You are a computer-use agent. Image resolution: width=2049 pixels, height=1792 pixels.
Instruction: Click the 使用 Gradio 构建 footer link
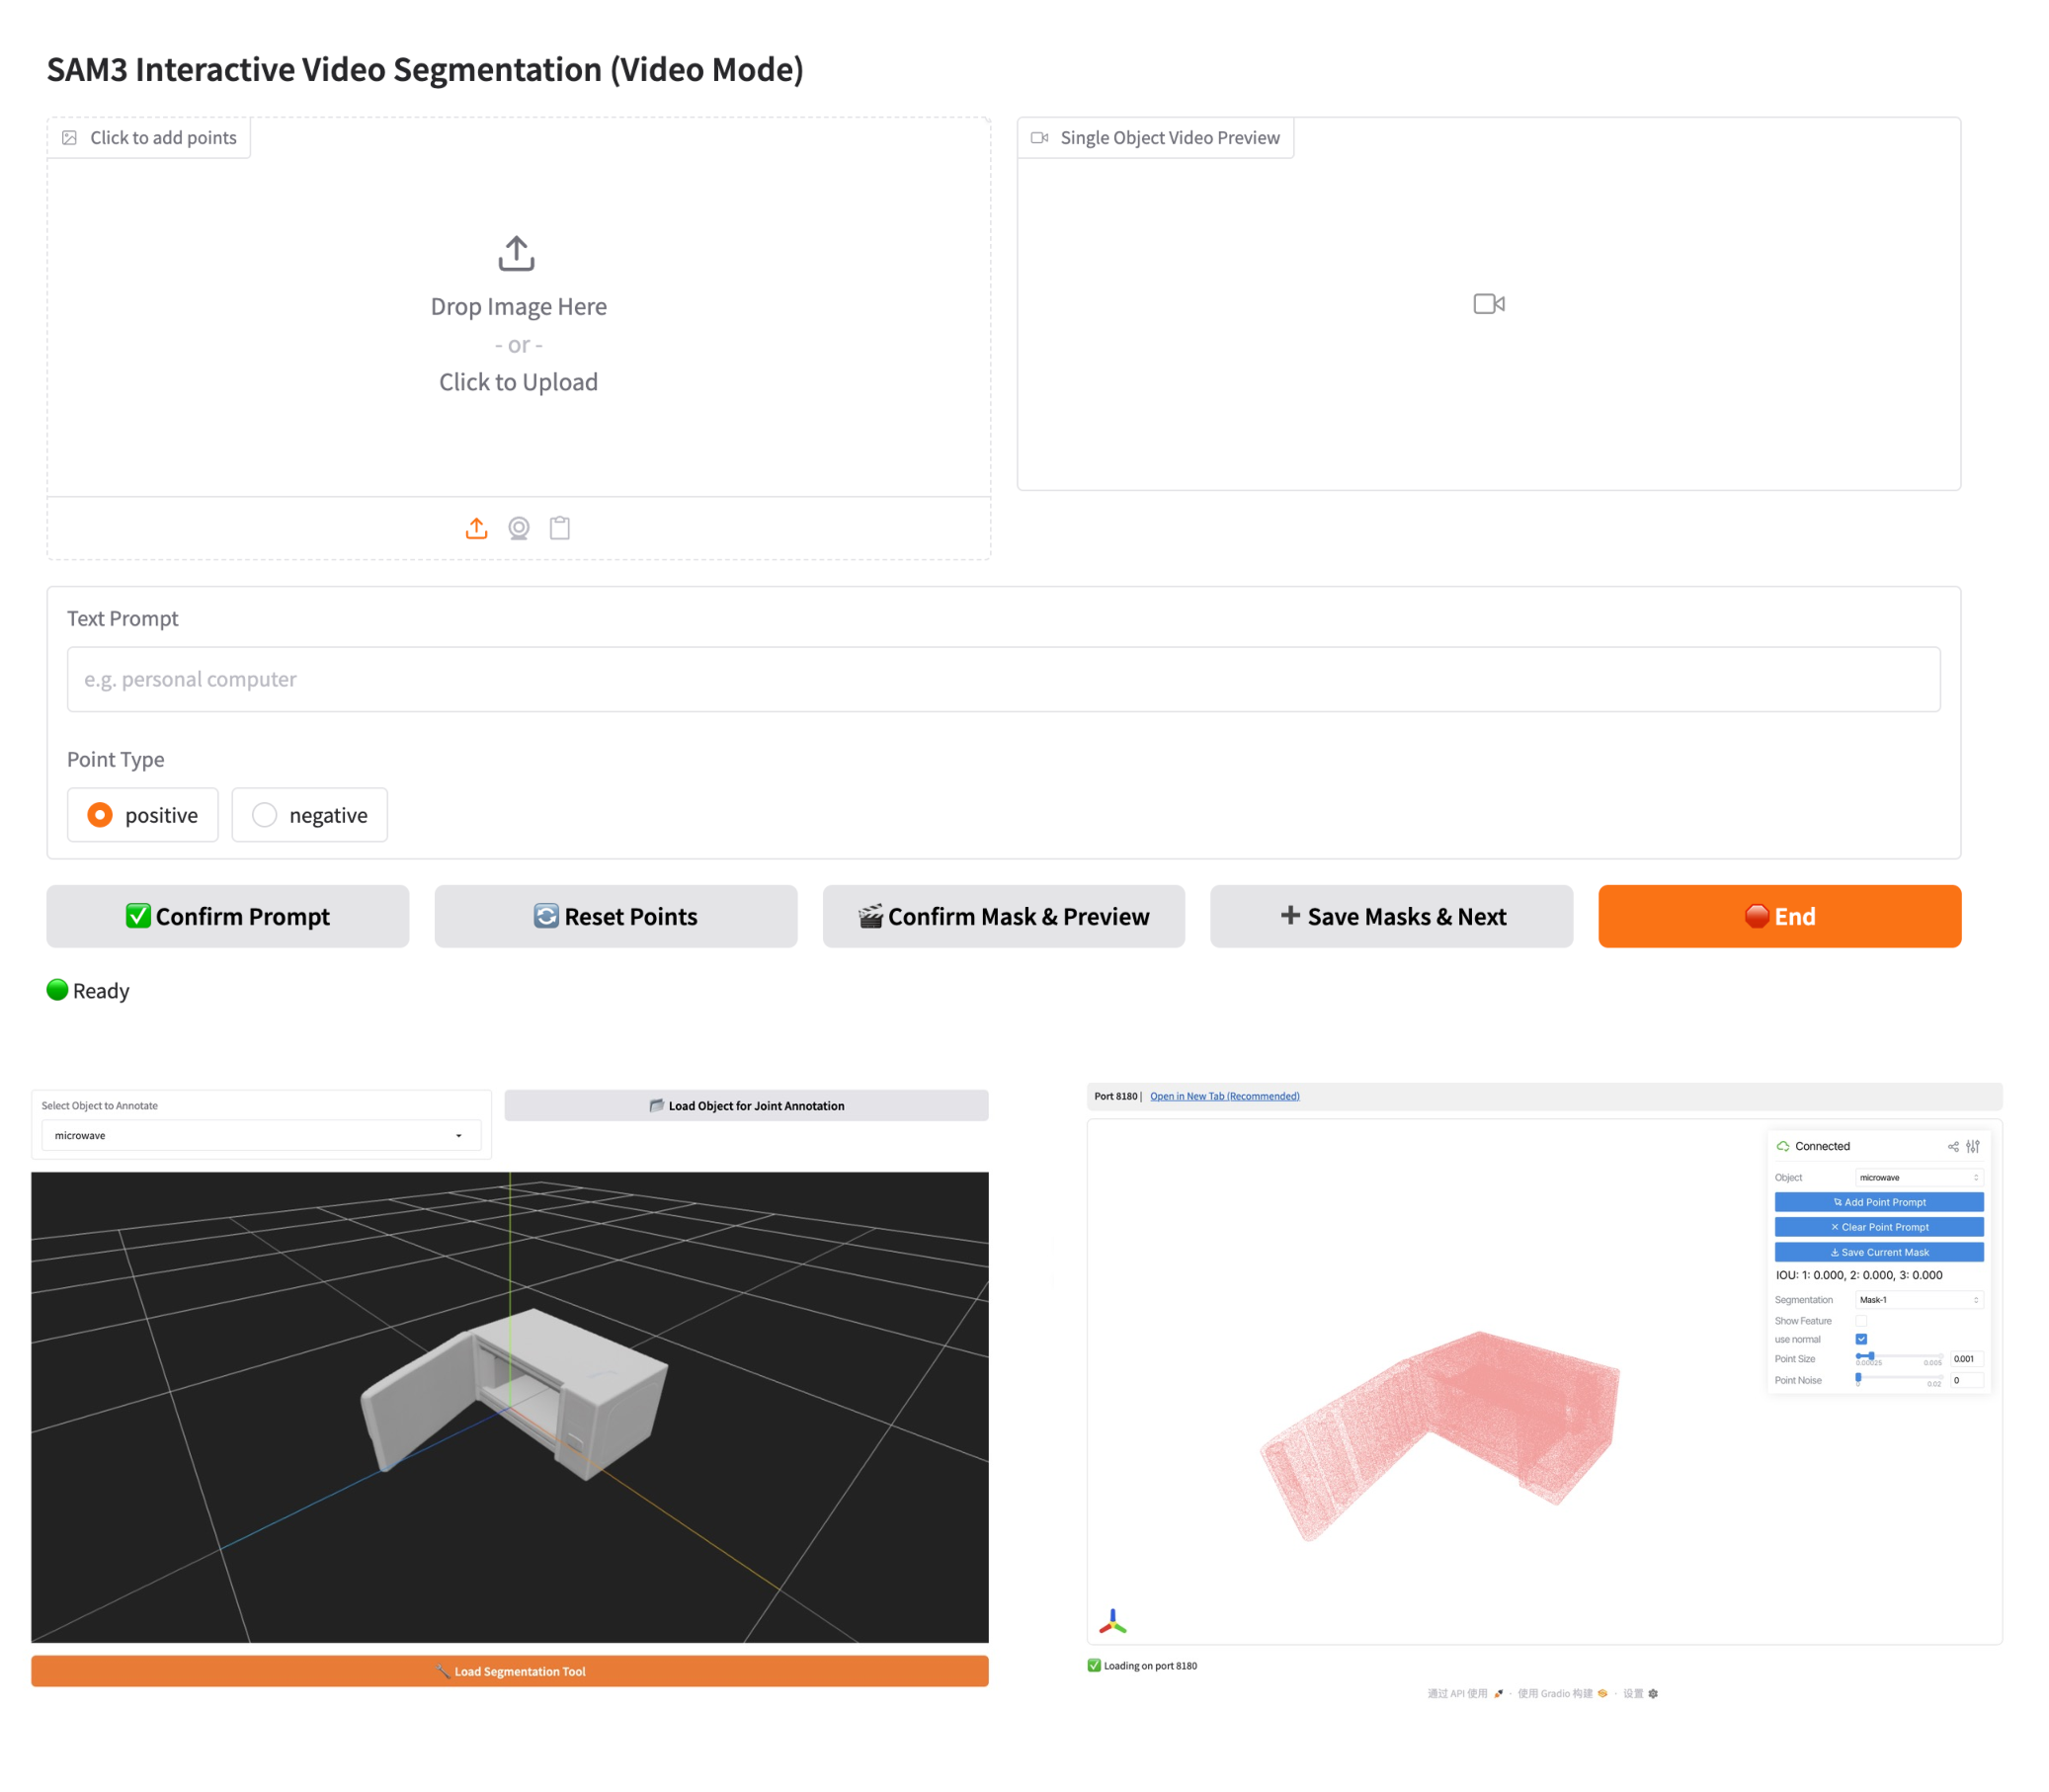[x=1554, y=1693]
